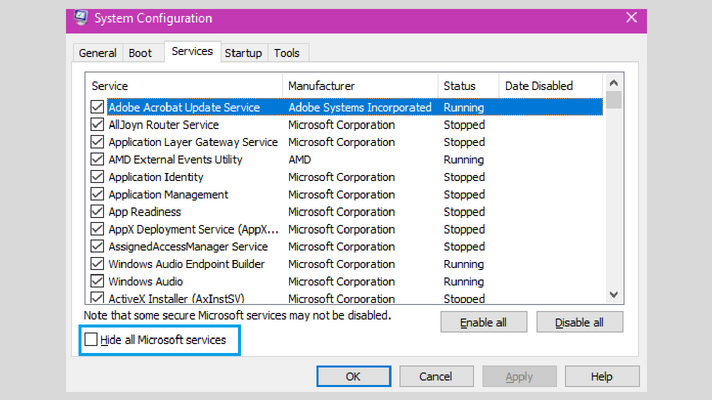
Task: Open the Boot tab
Action: pos(140,53)
